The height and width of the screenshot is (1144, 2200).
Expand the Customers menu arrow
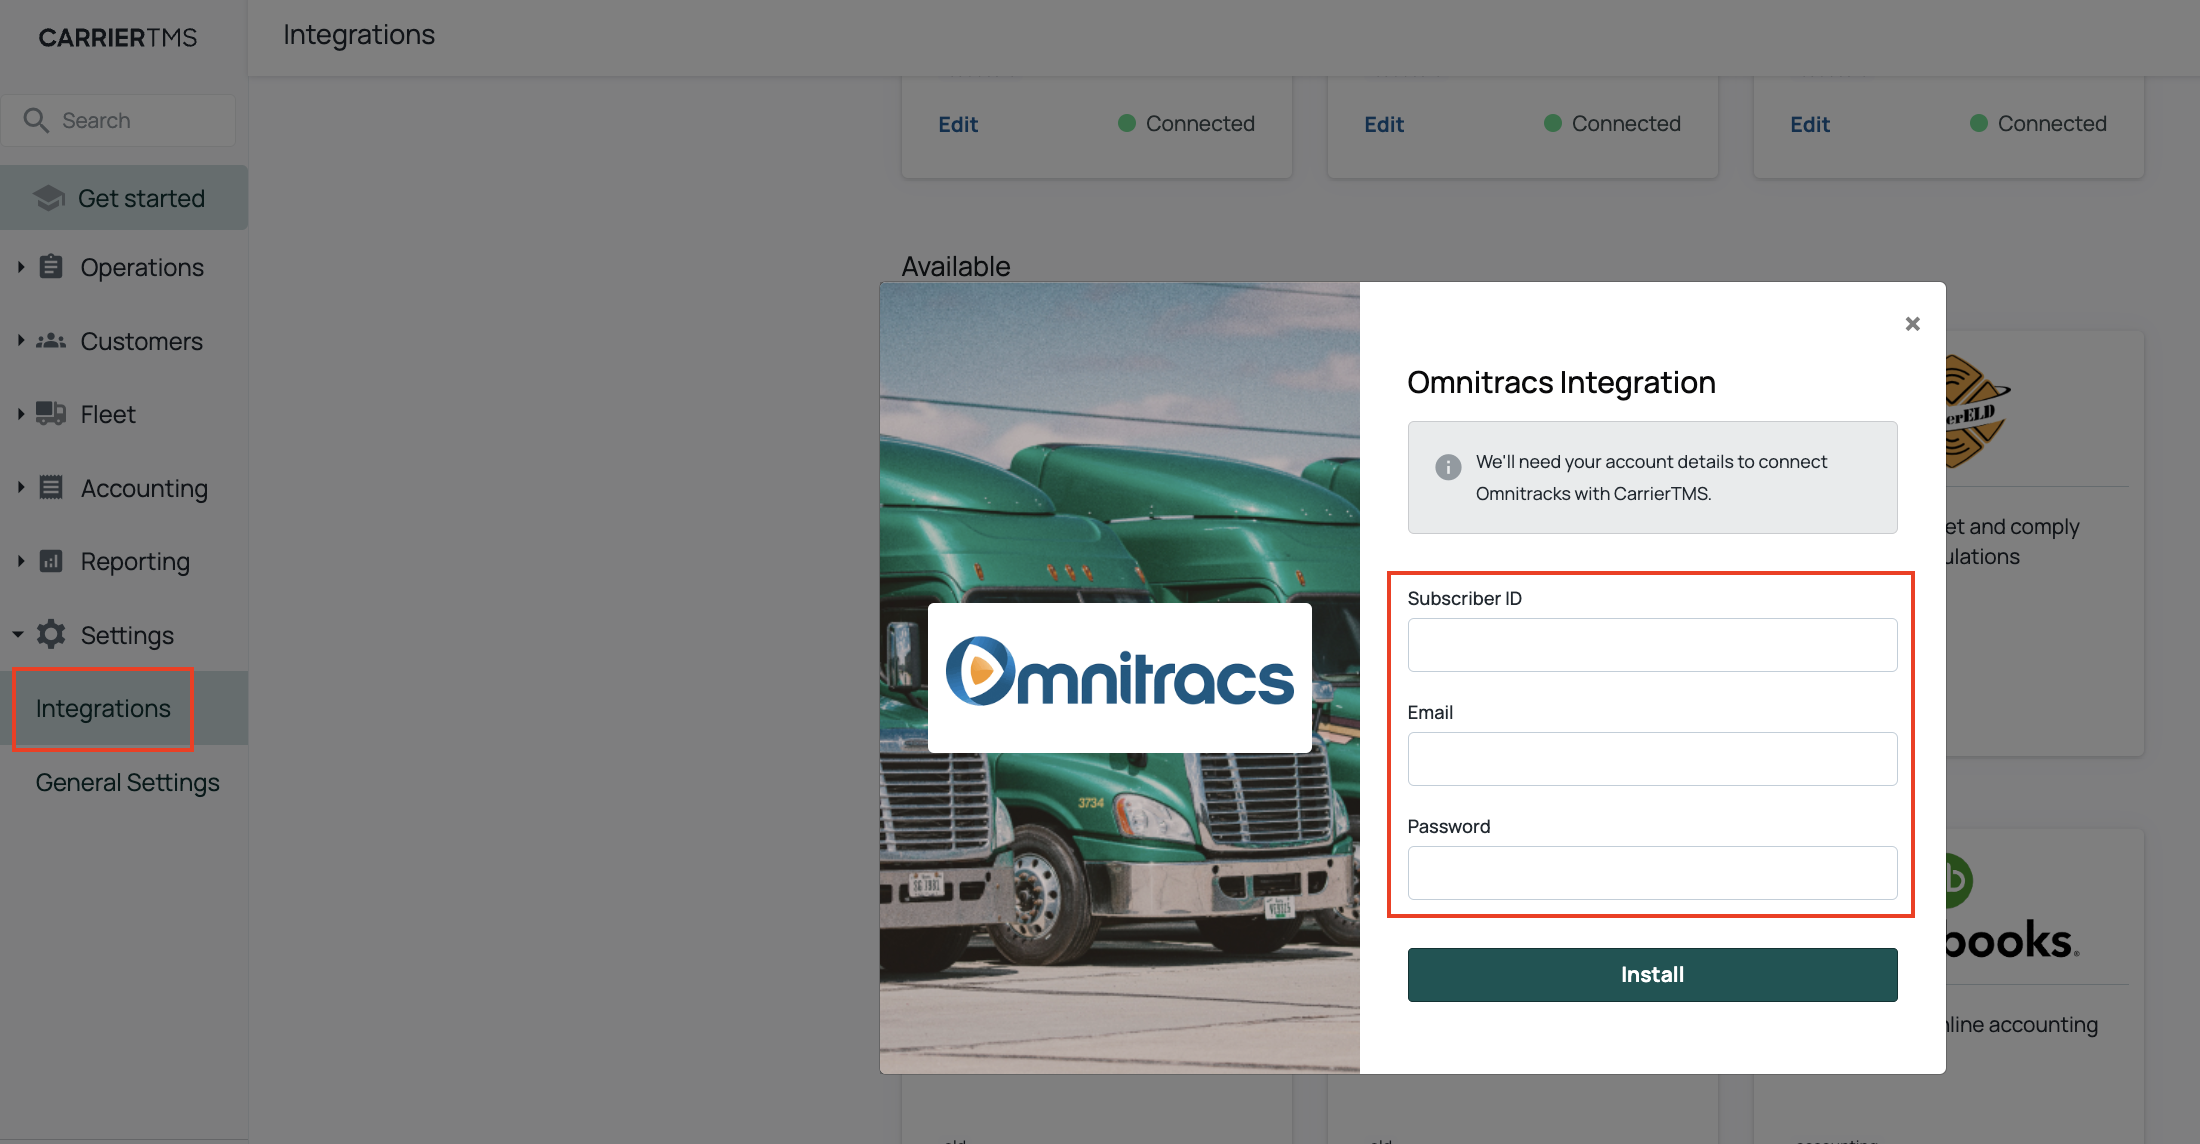pyautogui.click(x=20, y=341)
